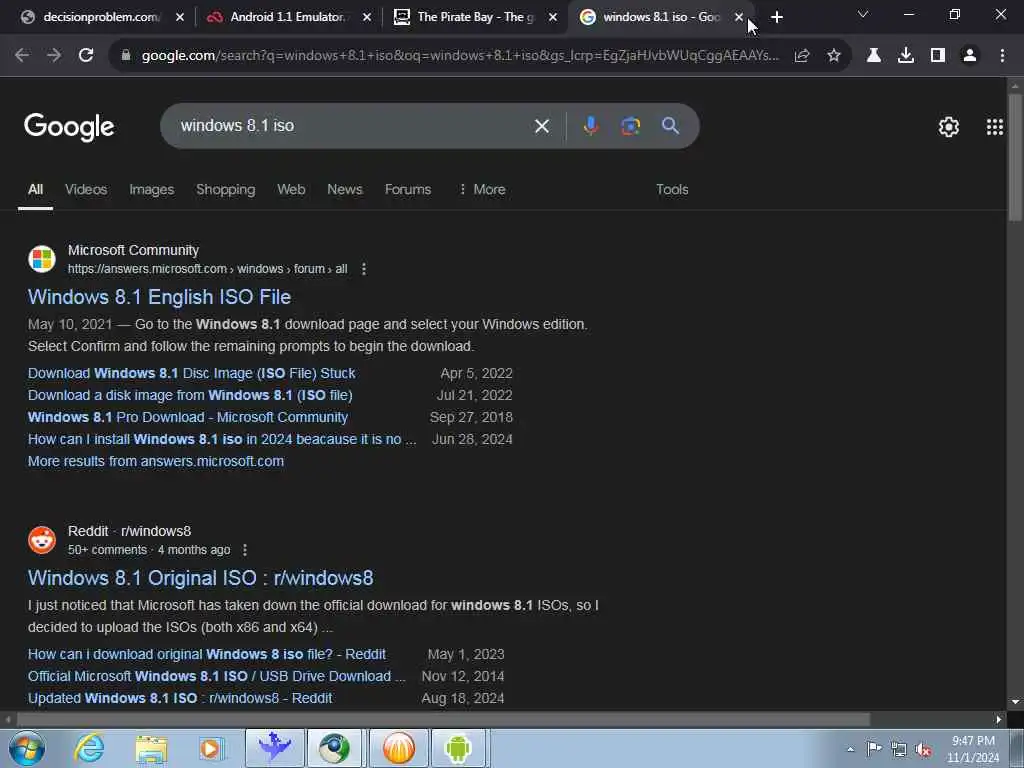
Task: Open Windows 8.1 English ISO File result
Action: [x=159, y=297]
